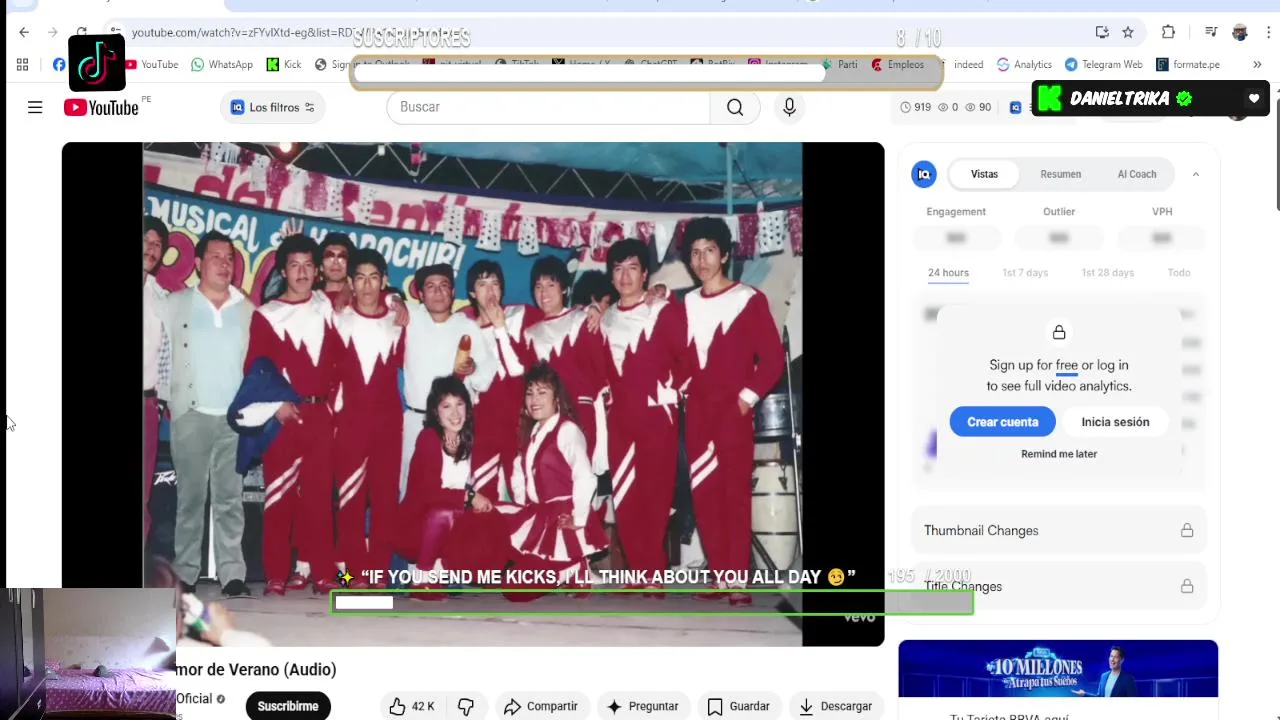Click the install app icon in the address bar
The width and height of the screenshot is (1280, 720).
(1102, 32)
